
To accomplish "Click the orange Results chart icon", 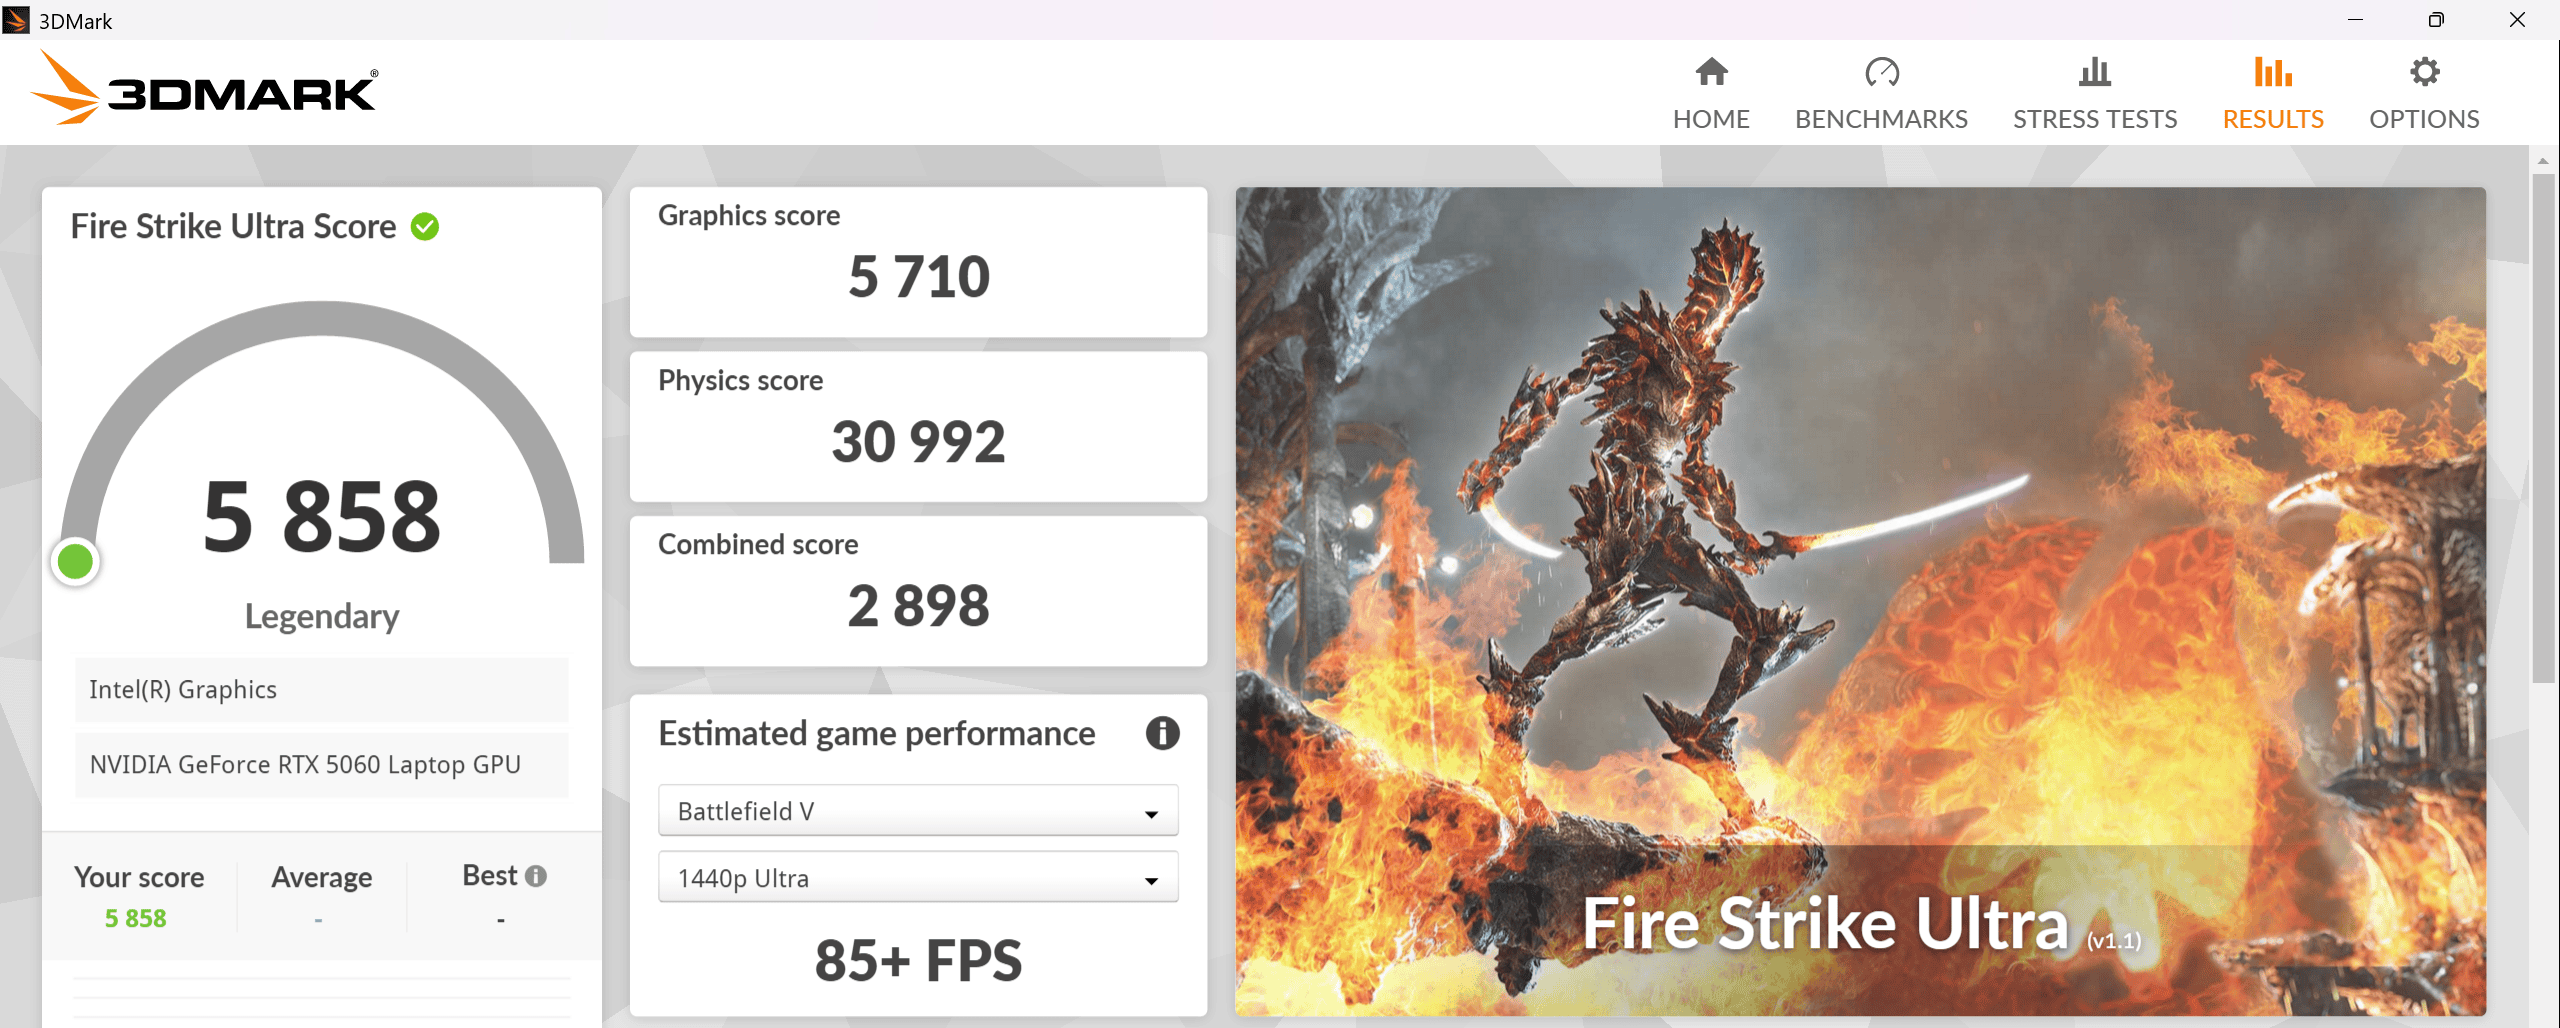I will pyautogui.click(x=2272, y=72).
